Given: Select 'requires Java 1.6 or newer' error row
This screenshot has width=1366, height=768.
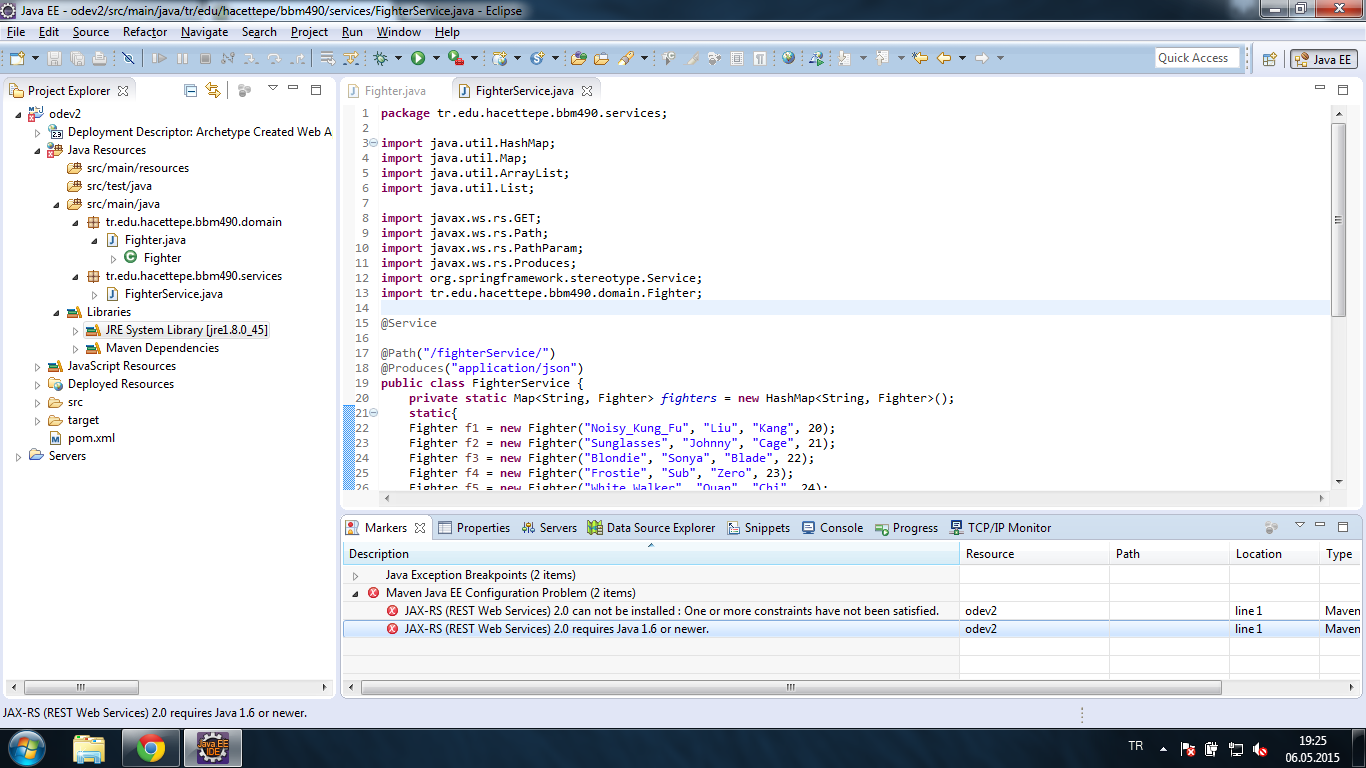Looking at the screenshot, I should (x=853, y=629).
